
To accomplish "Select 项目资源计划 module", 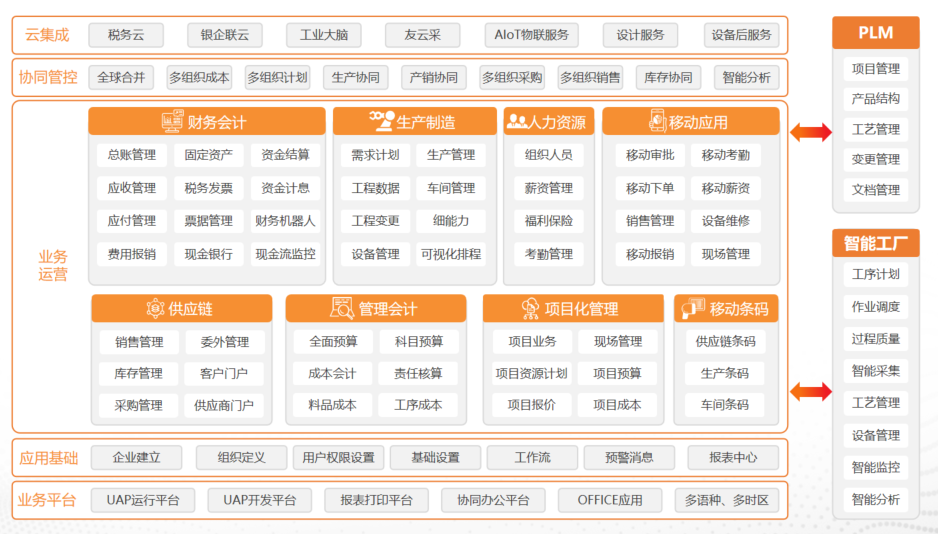I will (531, 374).
